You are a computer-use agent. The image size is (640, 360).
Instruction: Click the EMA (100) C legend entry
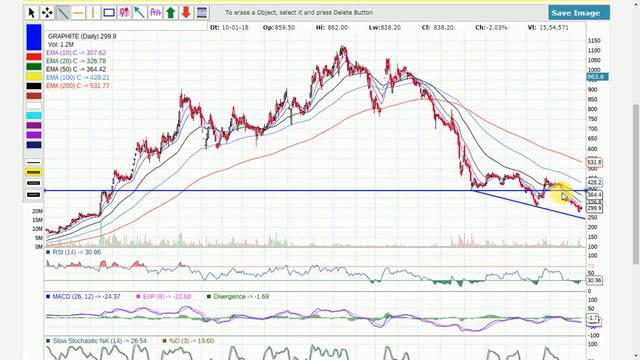pos(78,78)
